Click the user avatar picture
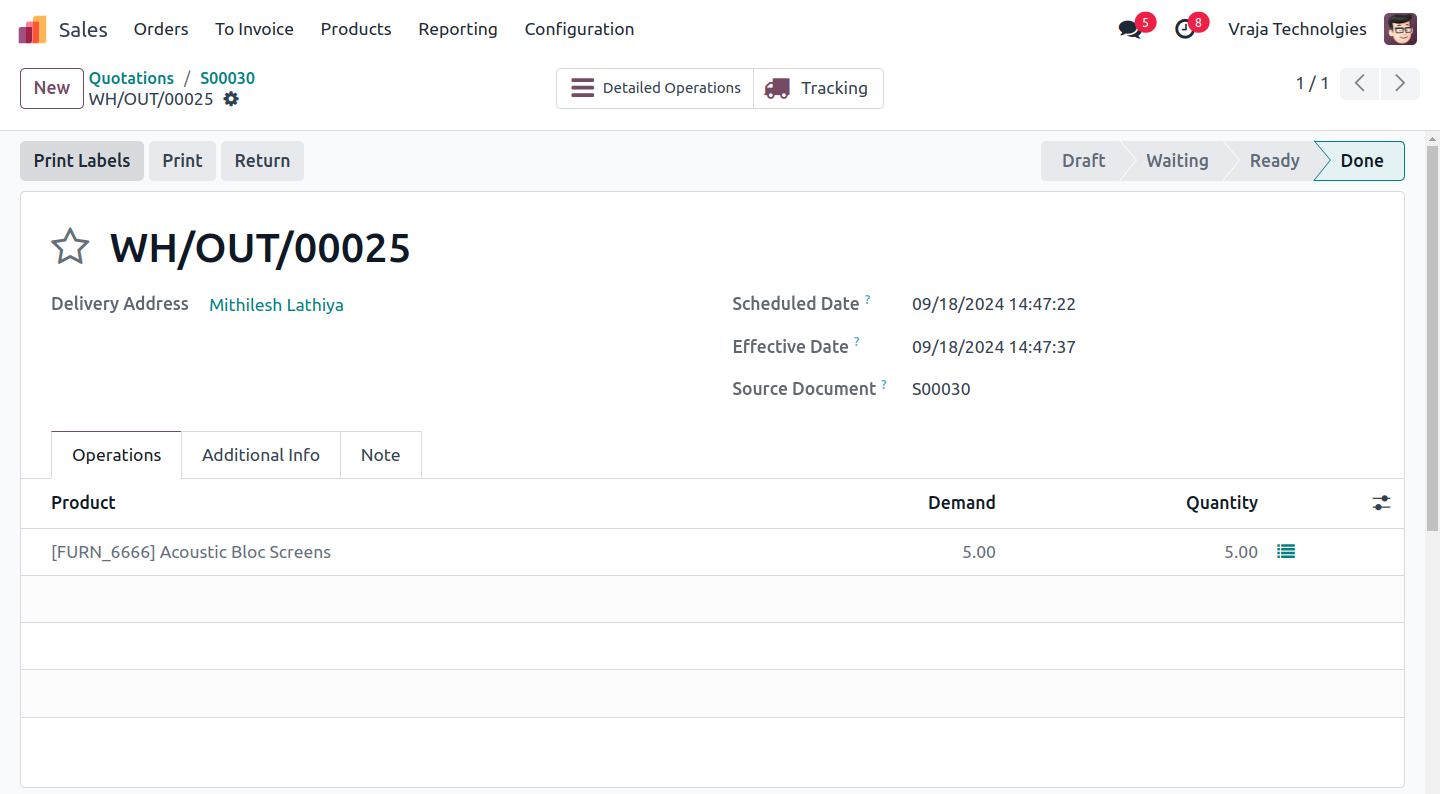 (1400, 29)
